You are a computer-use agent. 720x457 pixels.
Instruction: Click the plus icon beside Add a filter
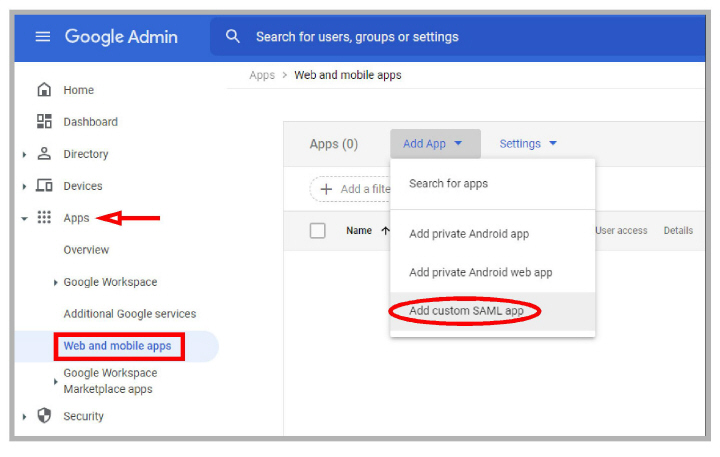[x=326, y=189]
